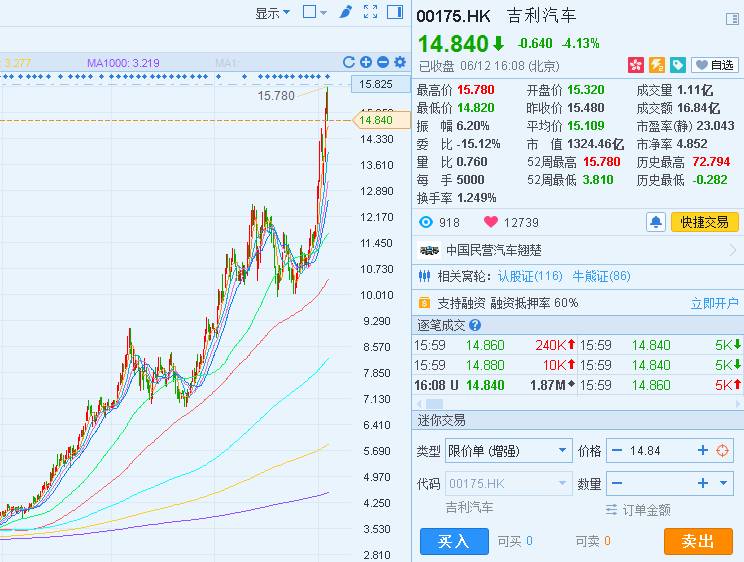Expand the 数量 dropdown arrow
This screenshot has height=562, width=744.
click(724, 483)
